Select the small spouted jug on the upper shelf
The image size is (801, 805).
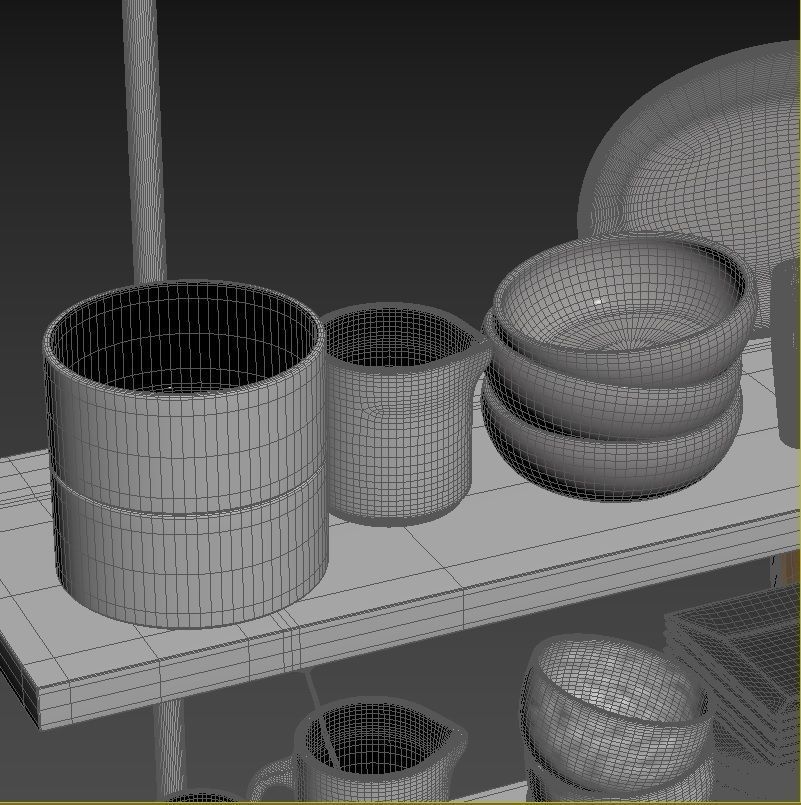click(x=403, y=415)
